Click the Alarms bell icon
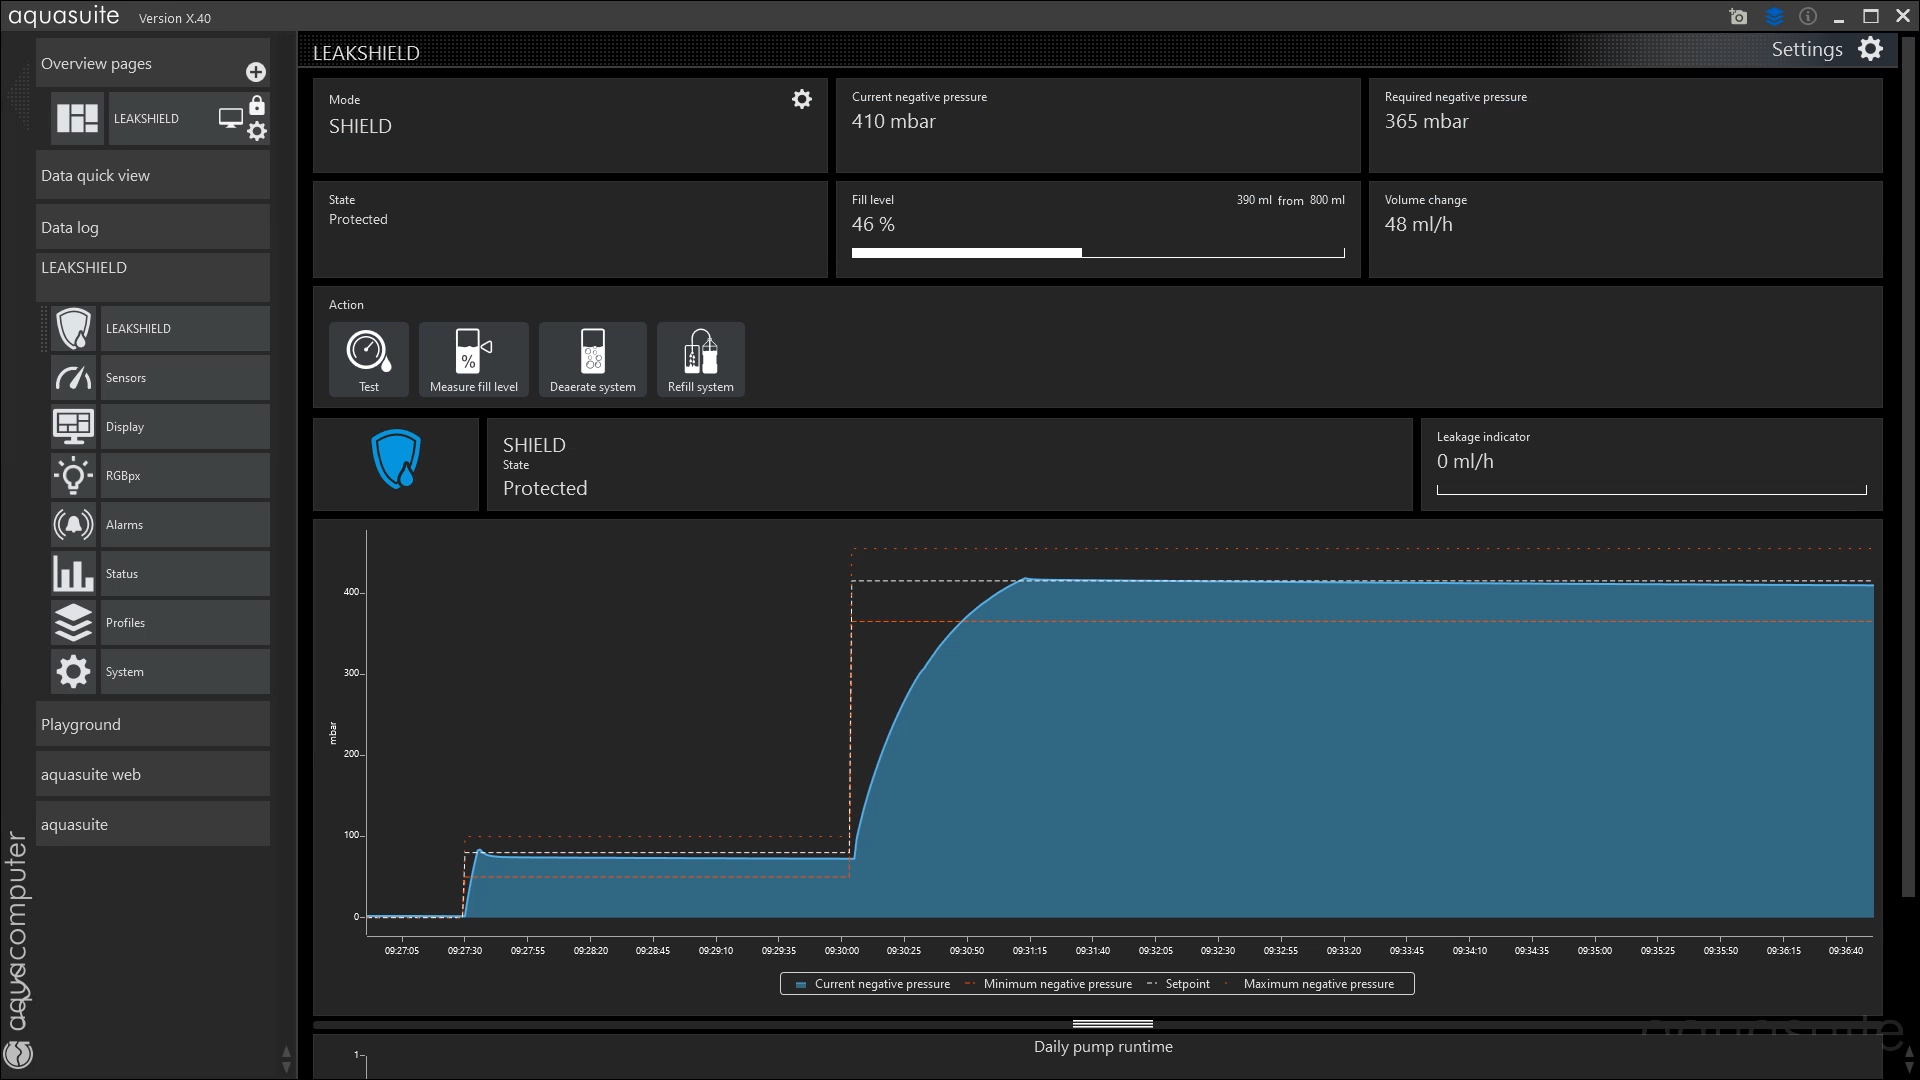 73,525
